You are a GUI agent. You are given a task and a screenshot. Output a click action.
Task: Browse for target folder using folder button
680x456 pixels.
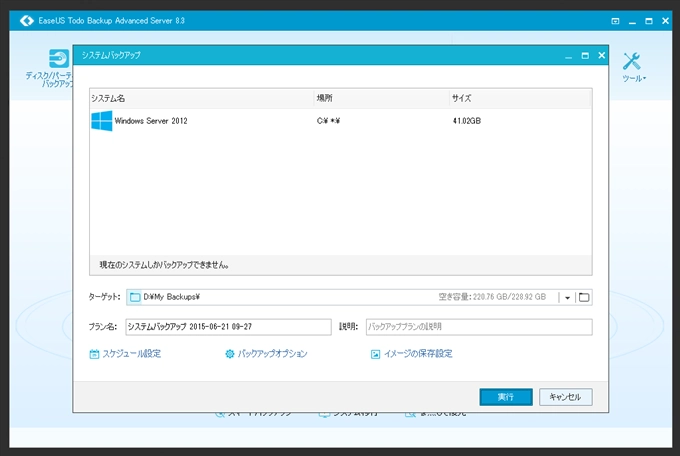pos(584,297)
